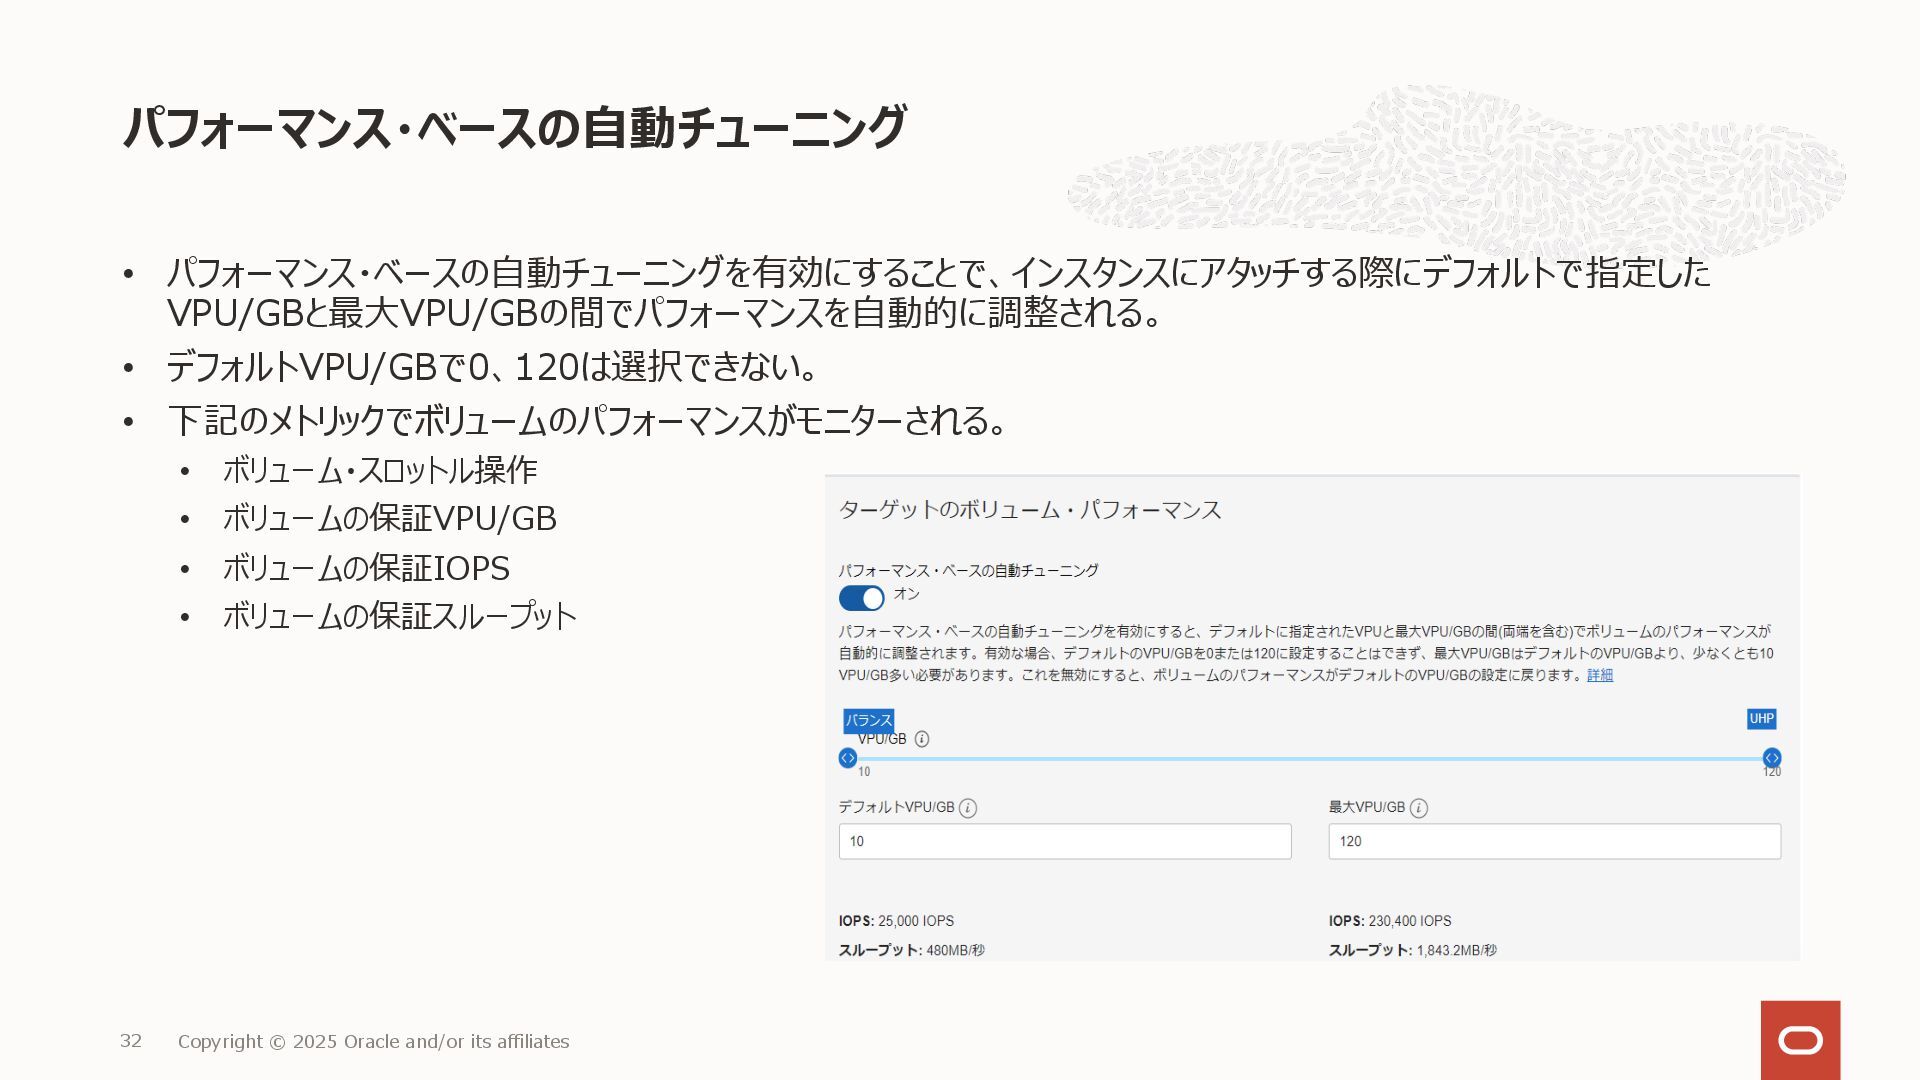Click the red Oracle logo
Screen dimensions: 1920x1080
point(1800,1040)
